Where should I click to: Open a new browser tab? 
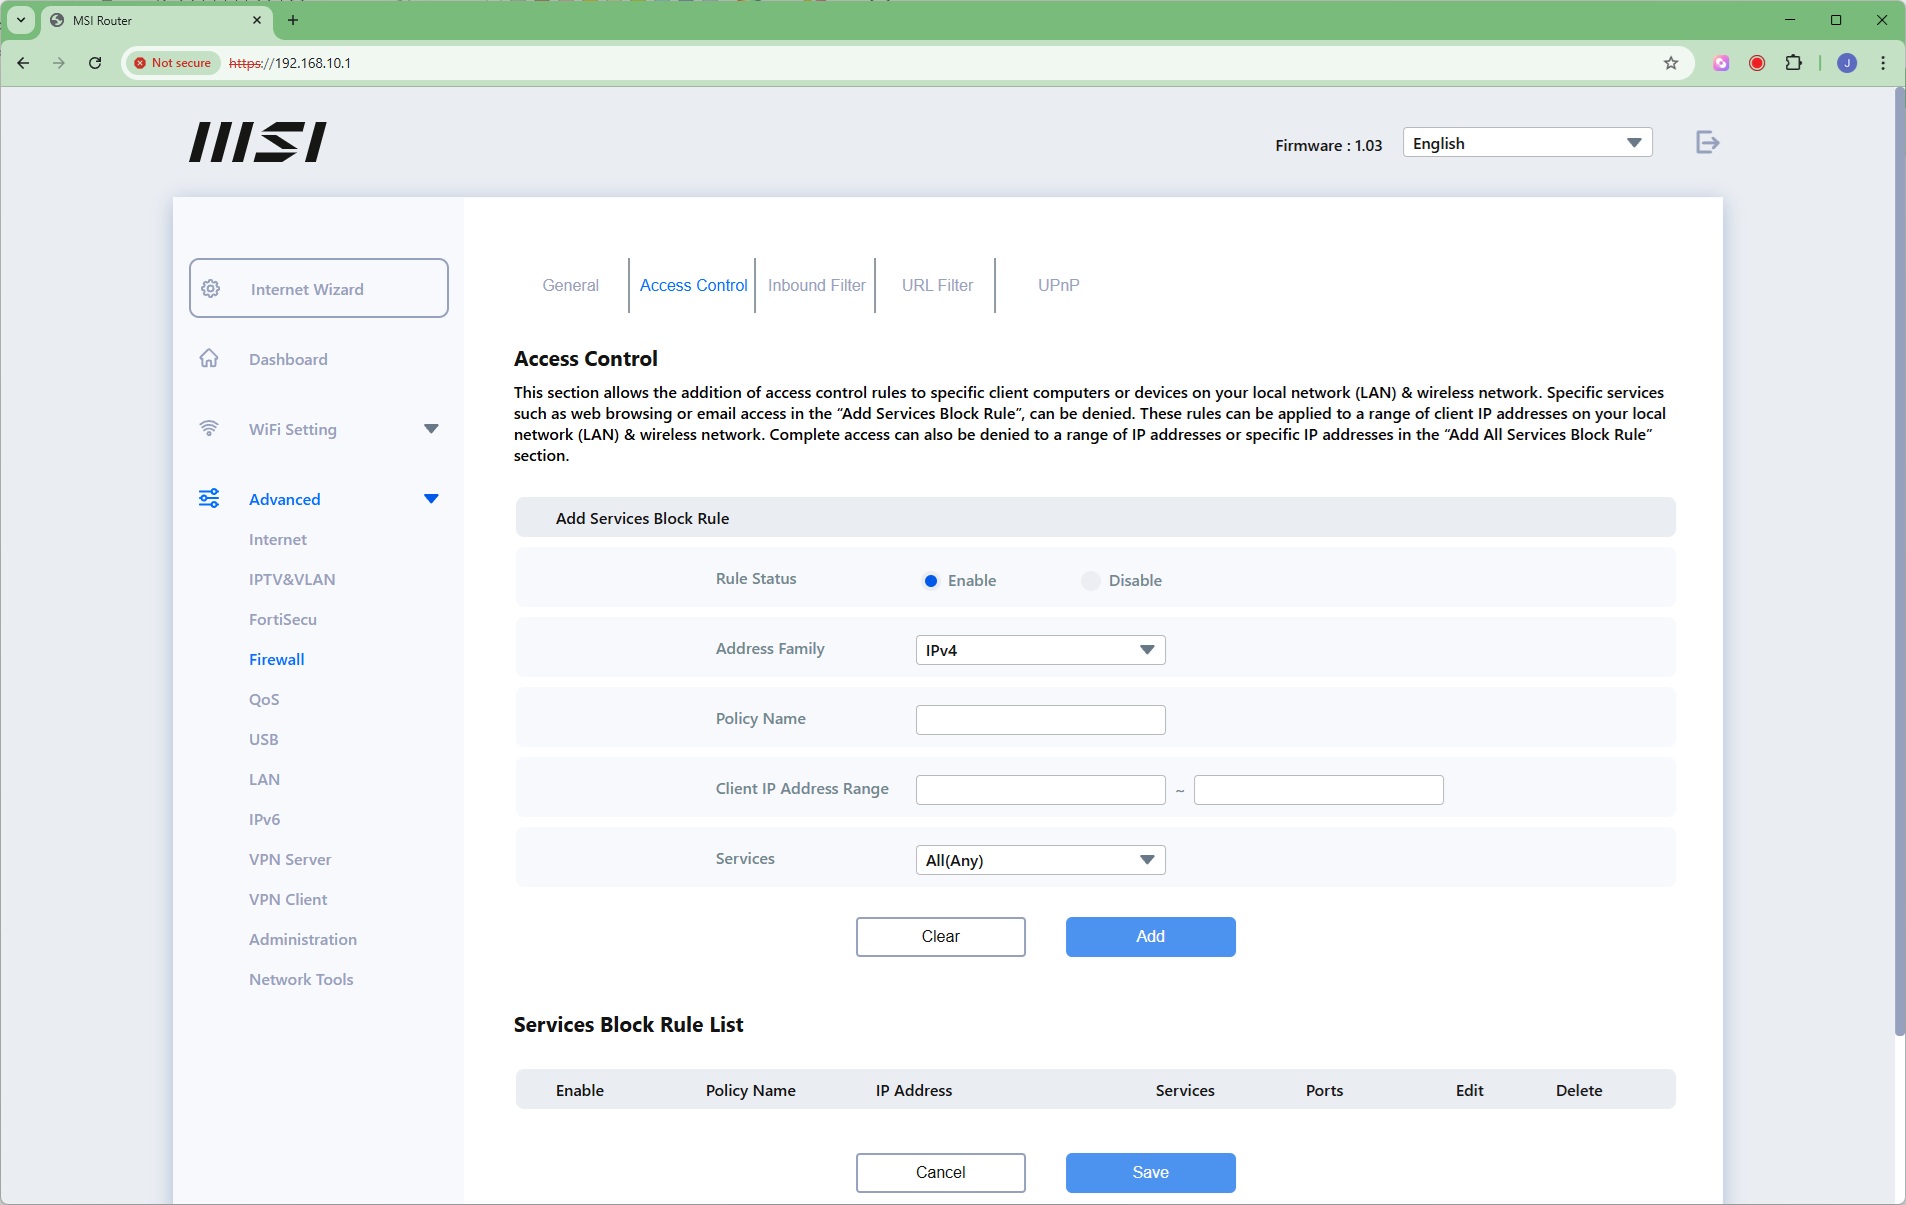click(293, 20)
